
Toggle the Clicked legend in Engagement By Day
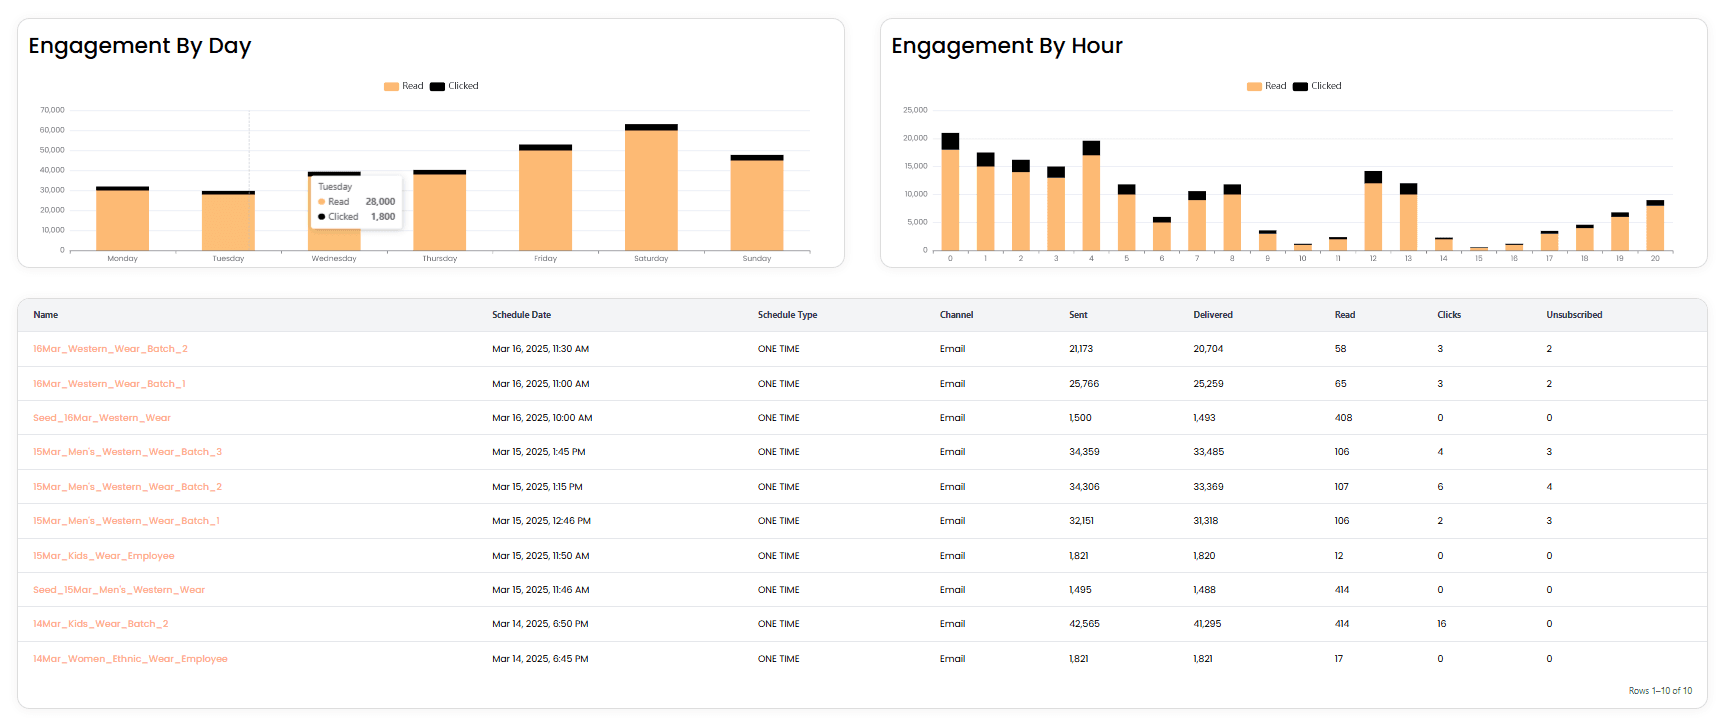[454, 86]
